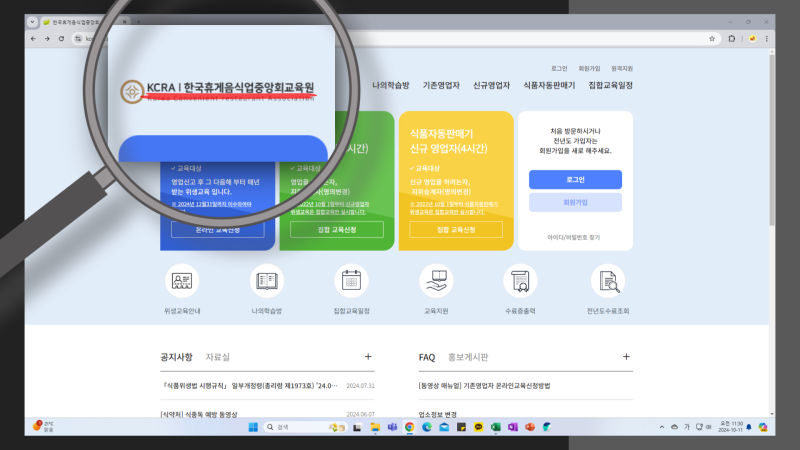Reload the page with refresh icon

(61, 39)
